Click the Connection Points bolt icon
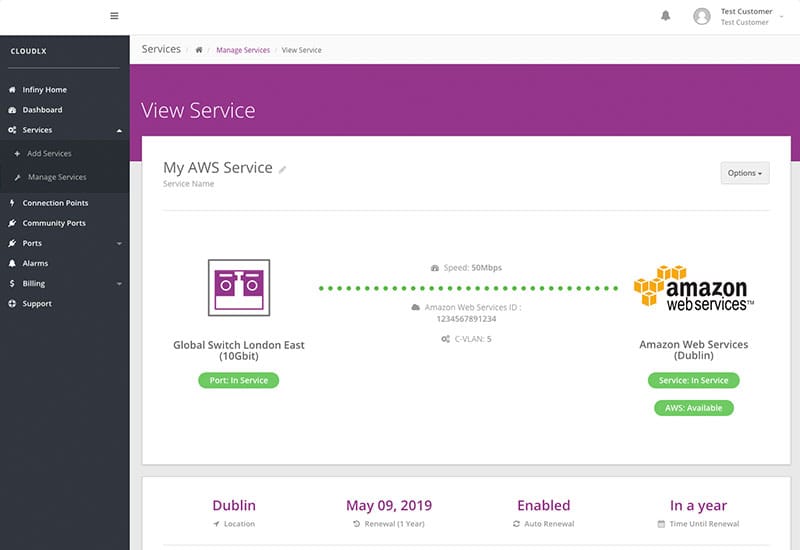Image resolution: width=800 pixels, height=550 pixels. [12, 203]
